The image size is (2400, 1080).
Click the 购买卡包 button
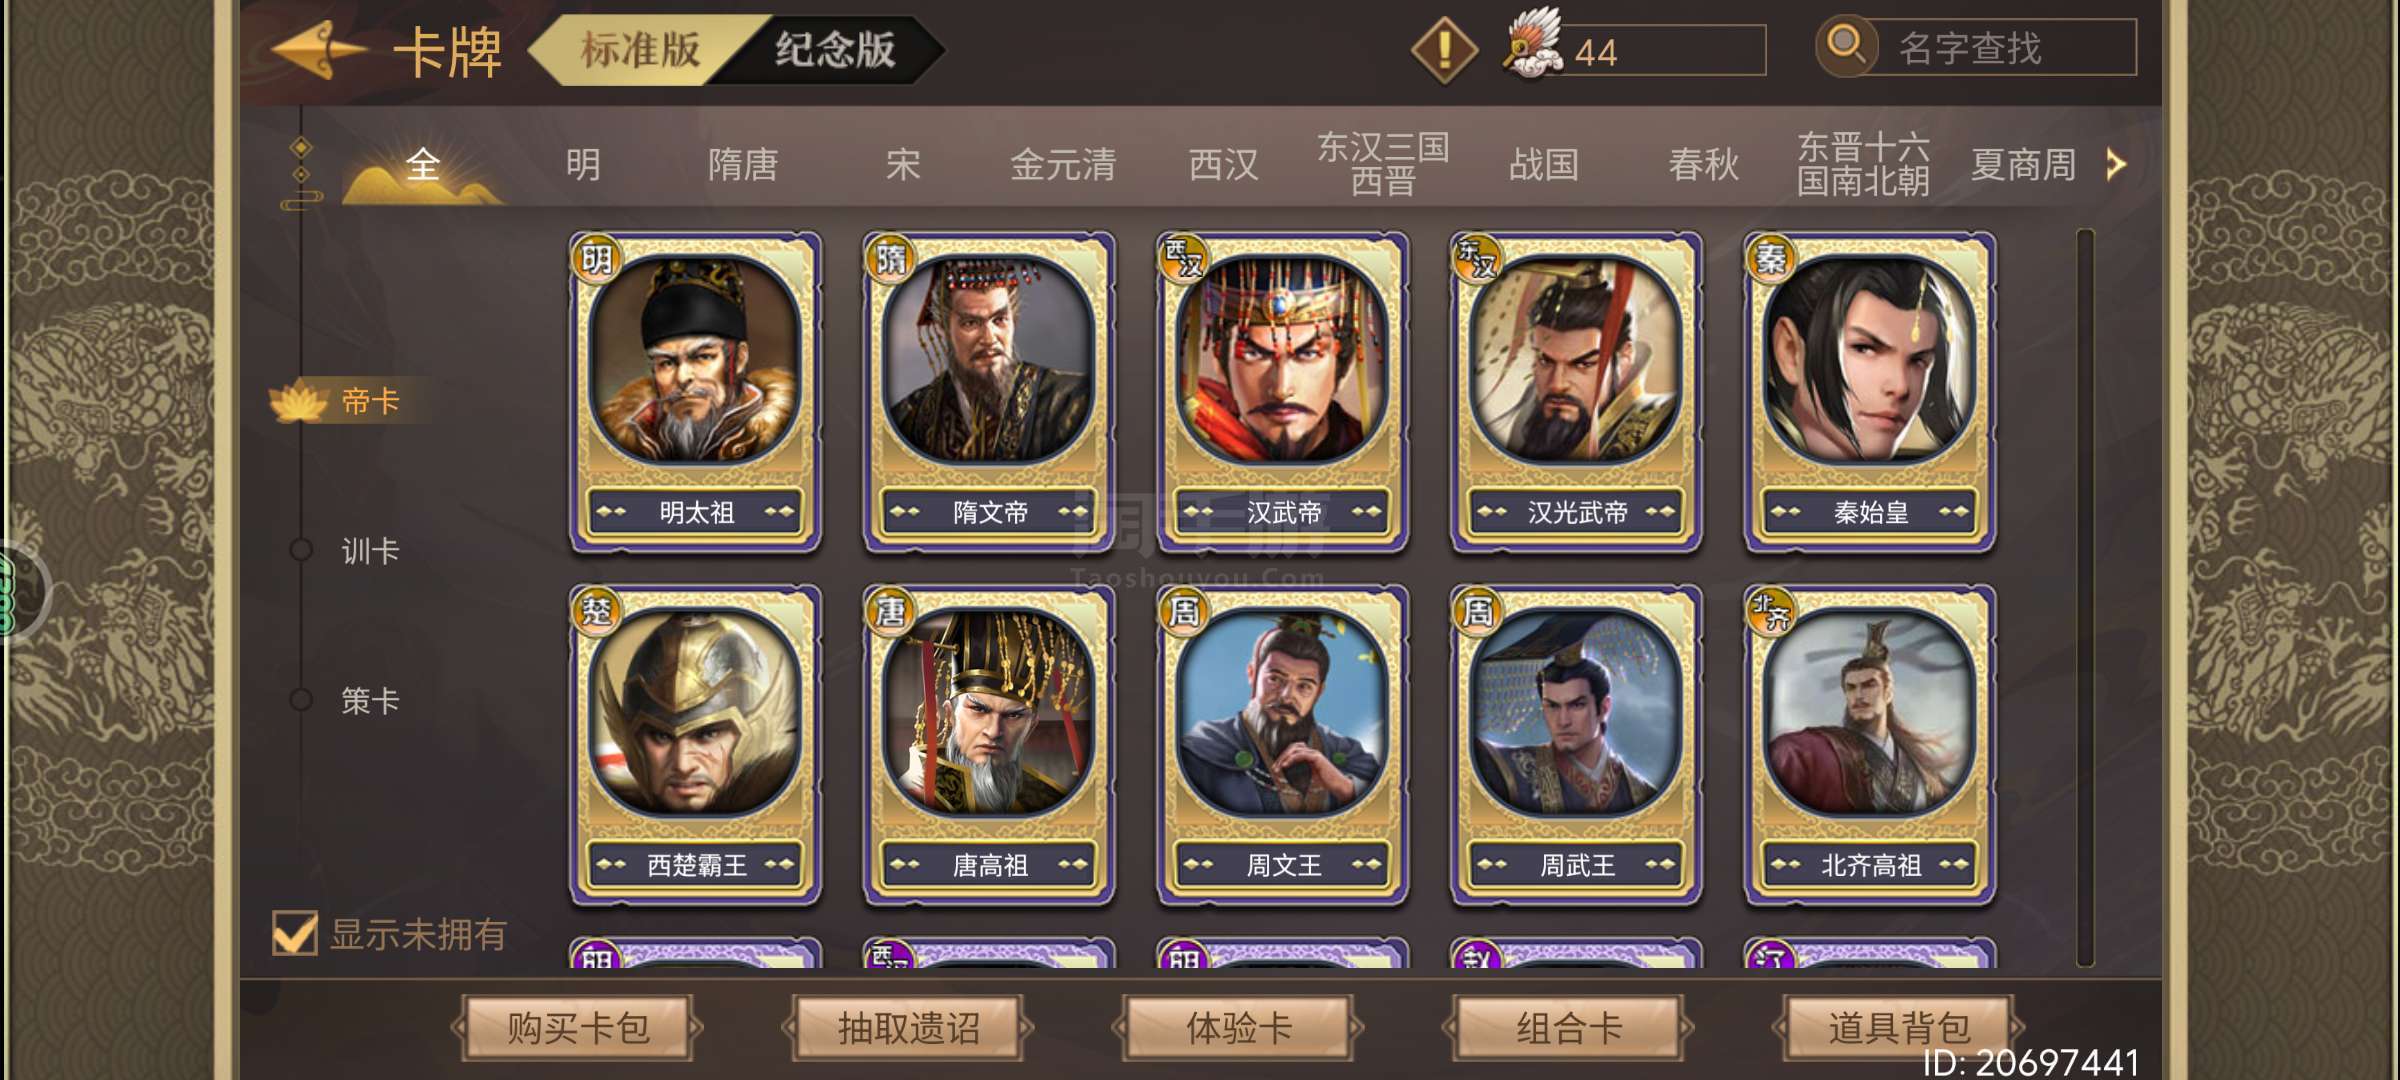click(x=578, y=1028)
